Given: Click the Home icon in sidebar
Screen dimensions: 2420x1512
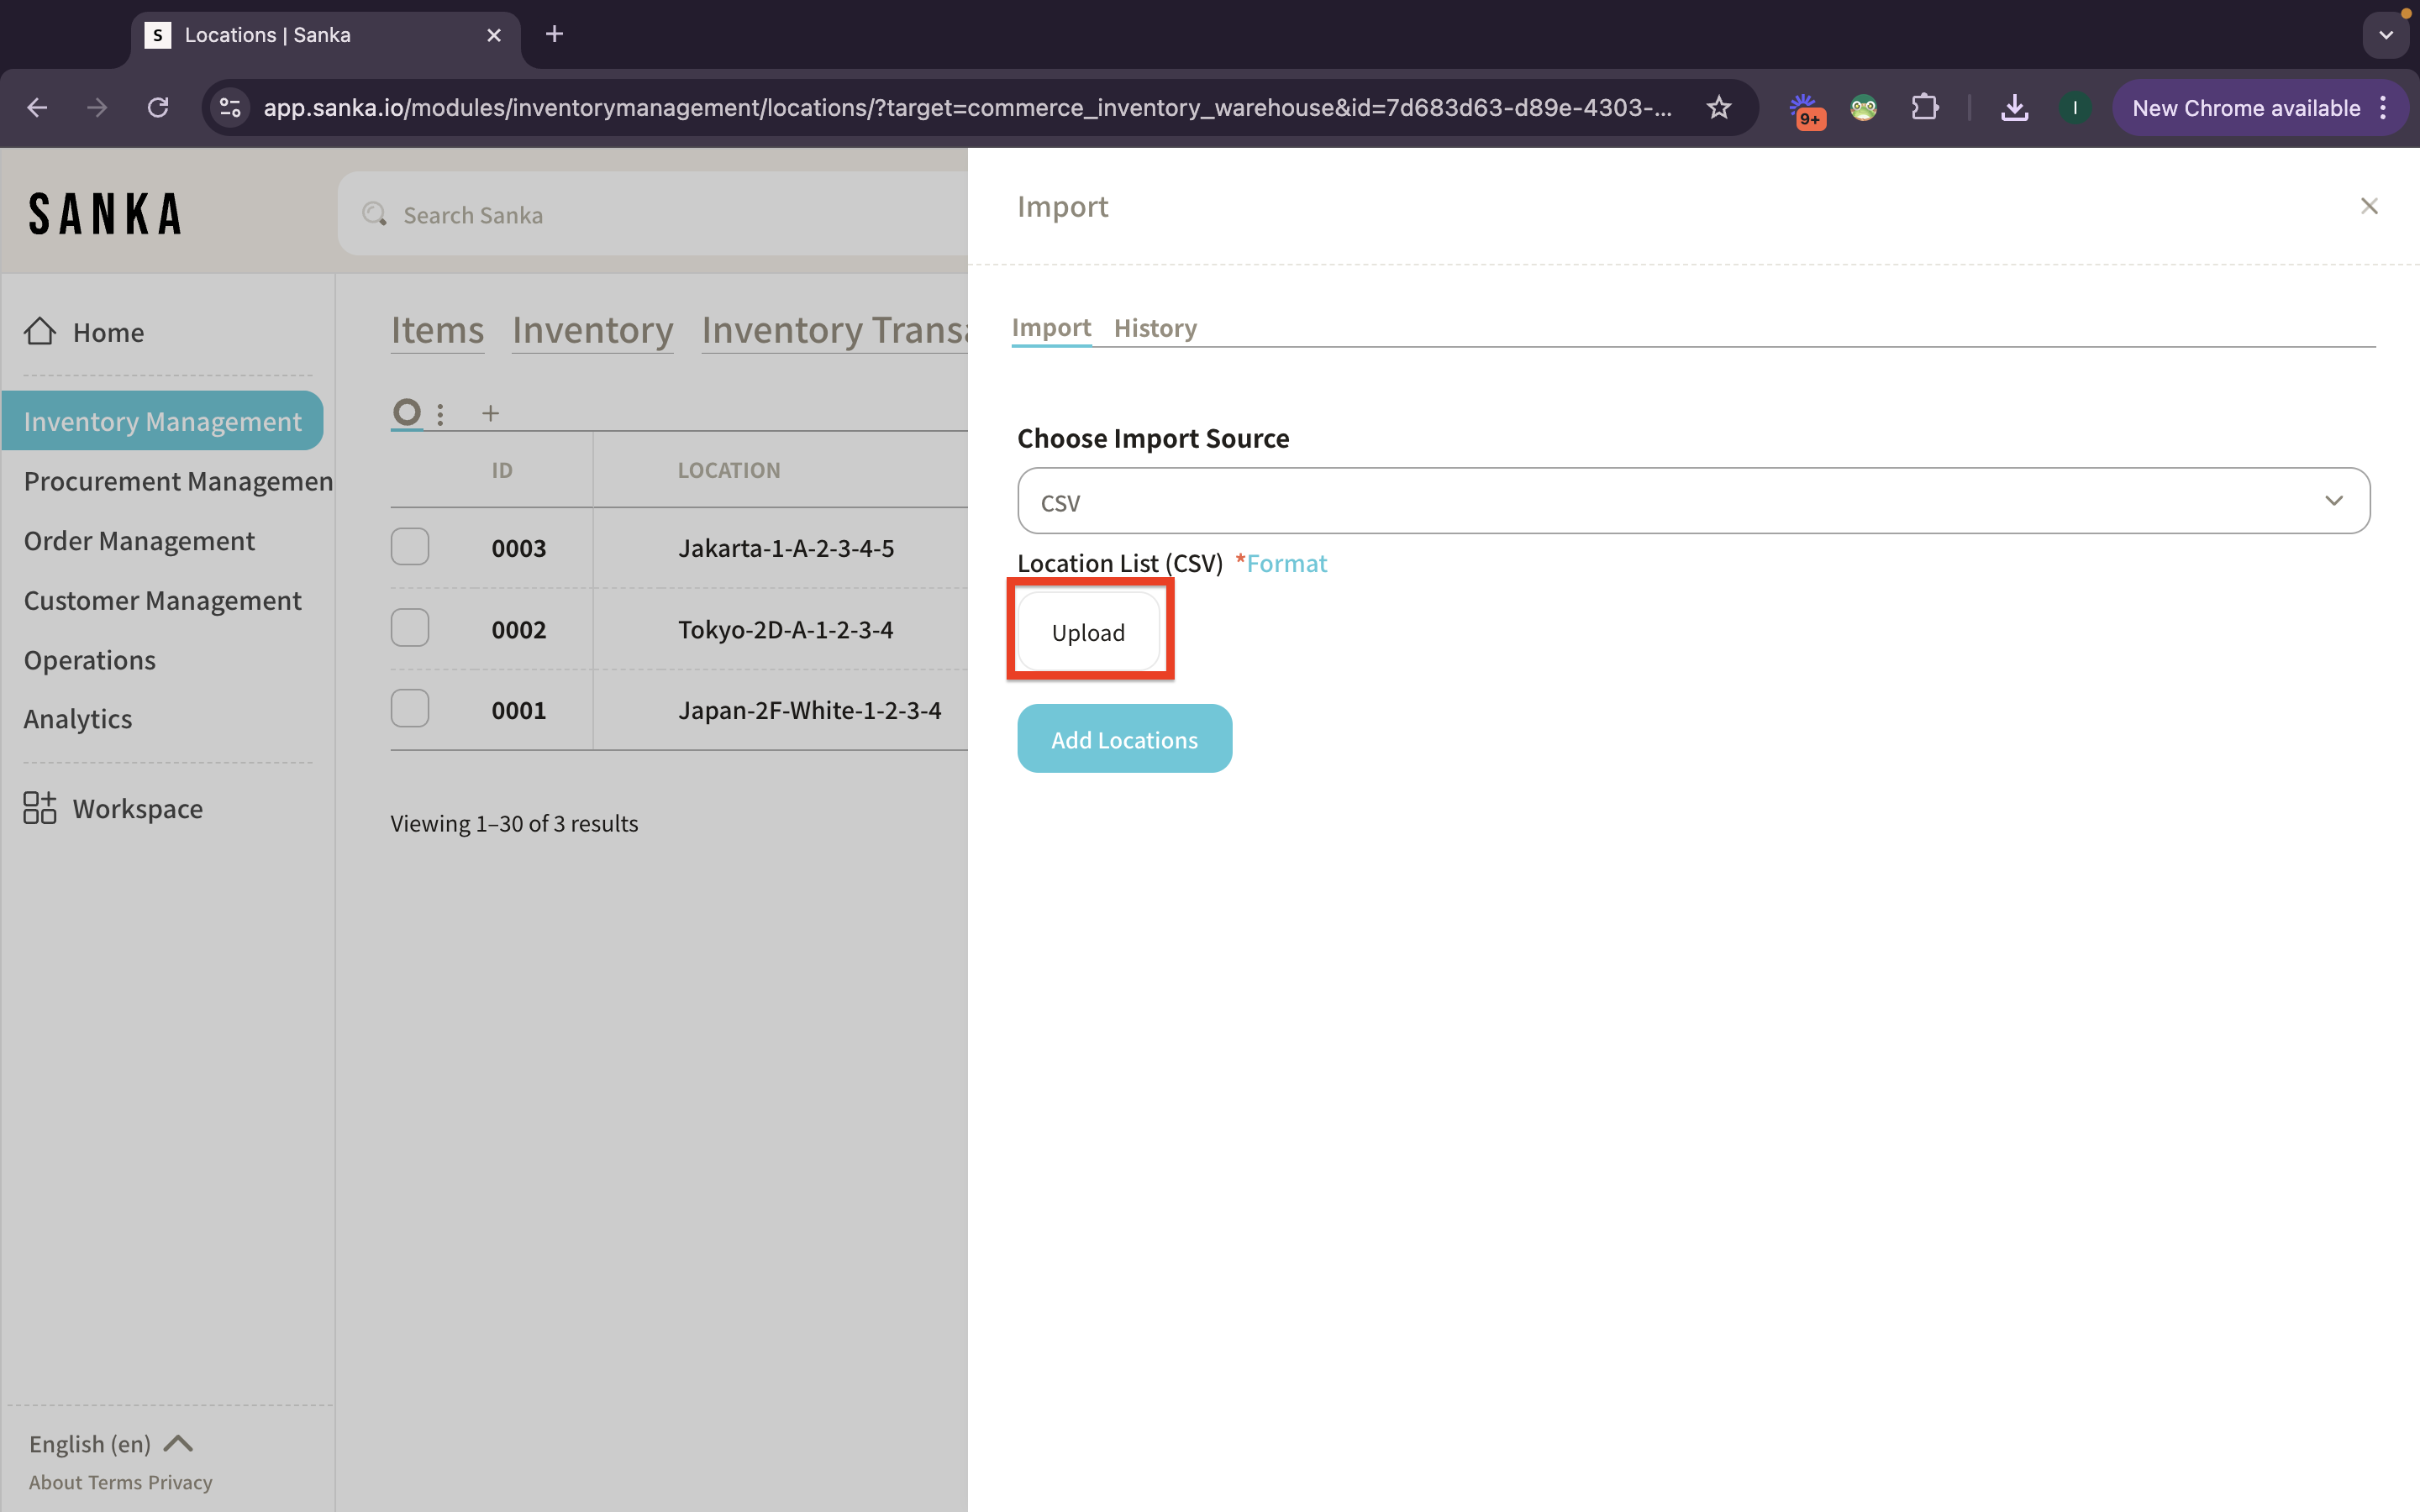Looking at the screenshot, I should click(x=40, y=331).
